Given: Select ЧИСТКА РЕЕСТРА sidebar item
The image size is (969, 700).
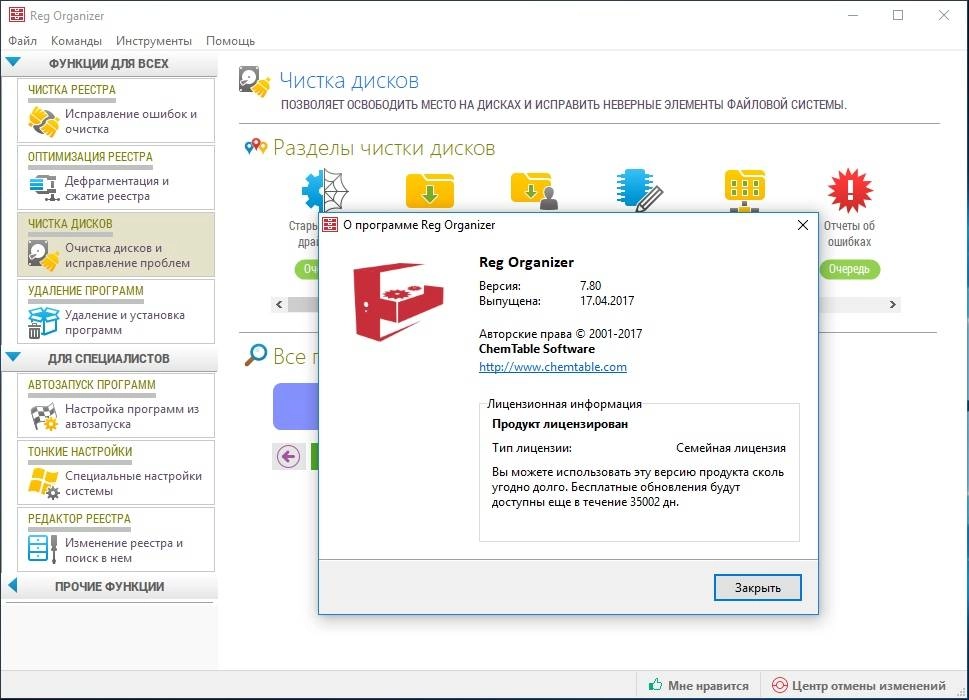Looking at the screenshot, I should (116, 110).
